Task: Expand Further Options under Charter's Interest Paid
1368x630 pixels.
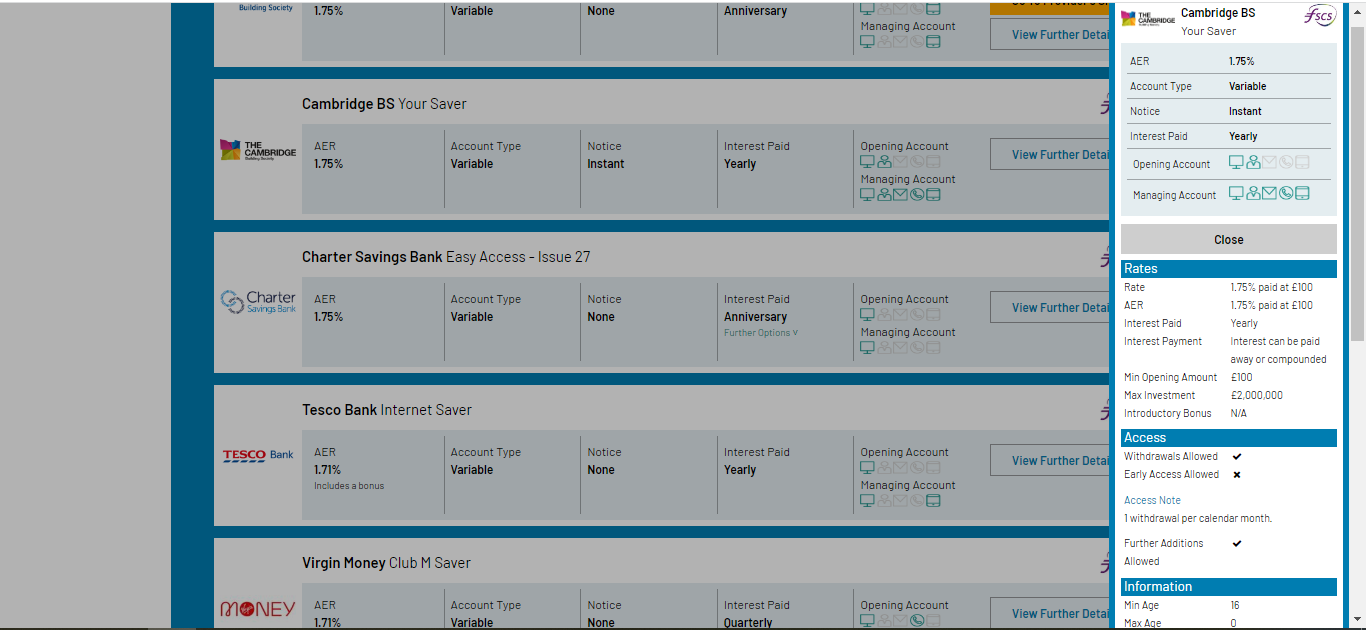Action: point(761,333)
